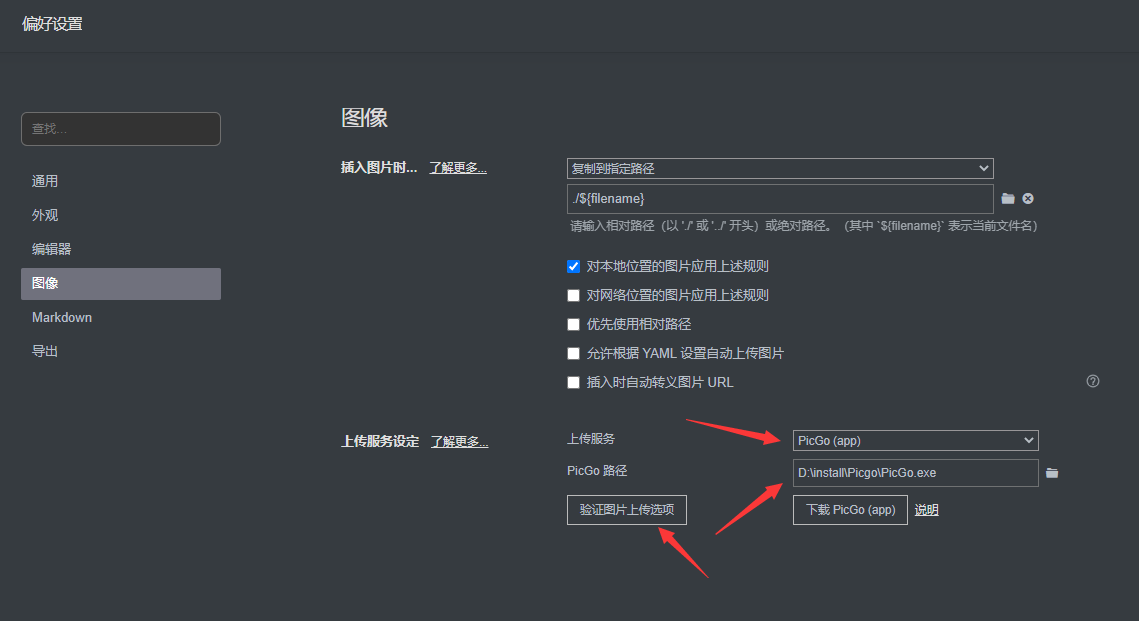Open help icon beside URL escape option
1139x621 pixels.
point(1093,381)
